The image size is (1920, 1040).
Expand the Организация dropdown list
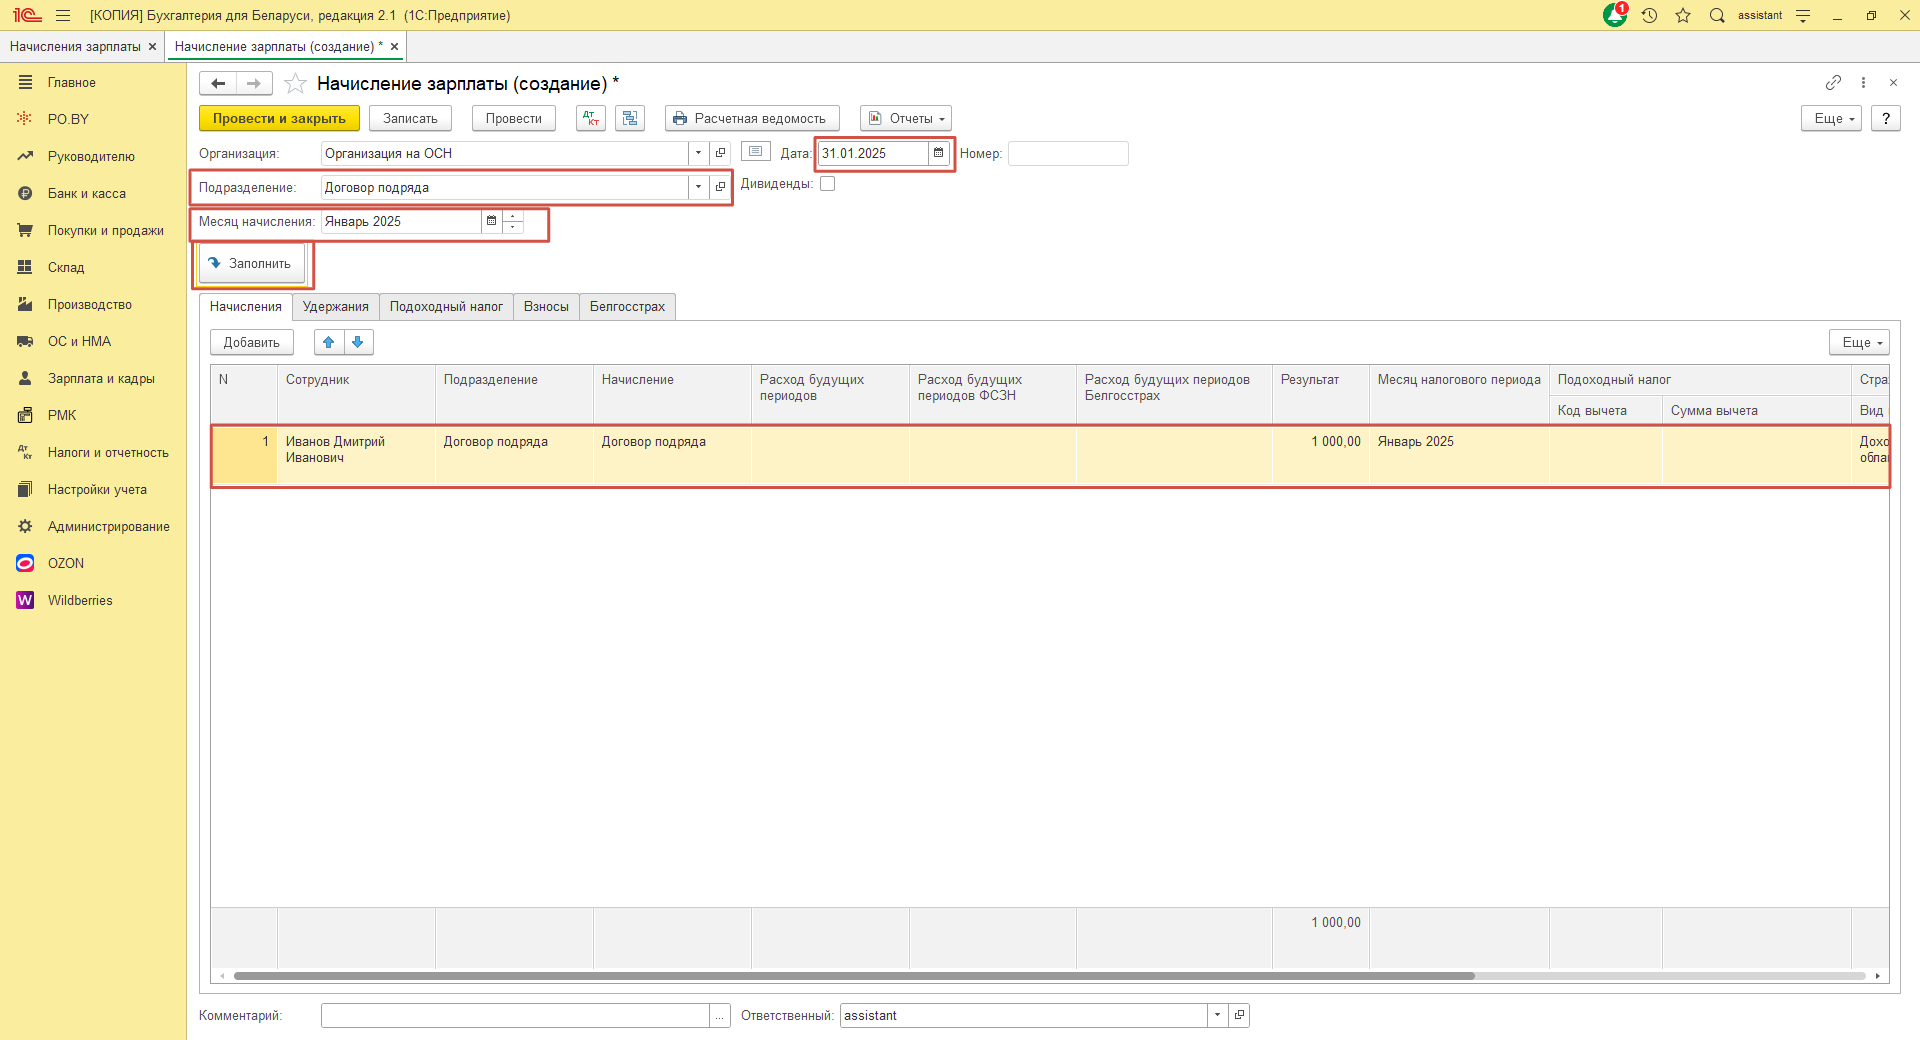pyautogui.click(x=698, y=154)
